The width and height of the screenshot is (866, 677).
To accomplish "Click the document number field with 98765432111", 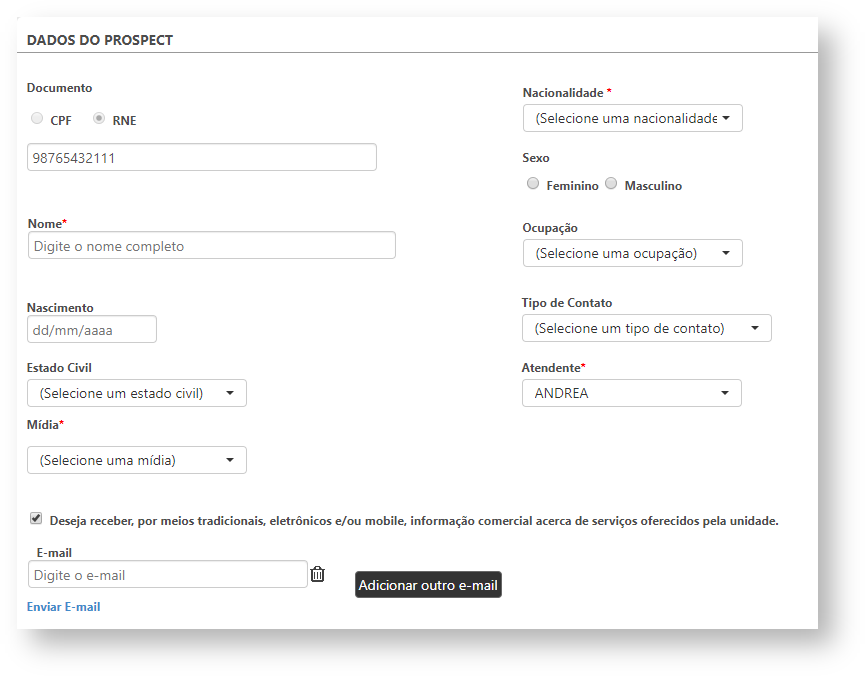I will (x=201, y=158).
